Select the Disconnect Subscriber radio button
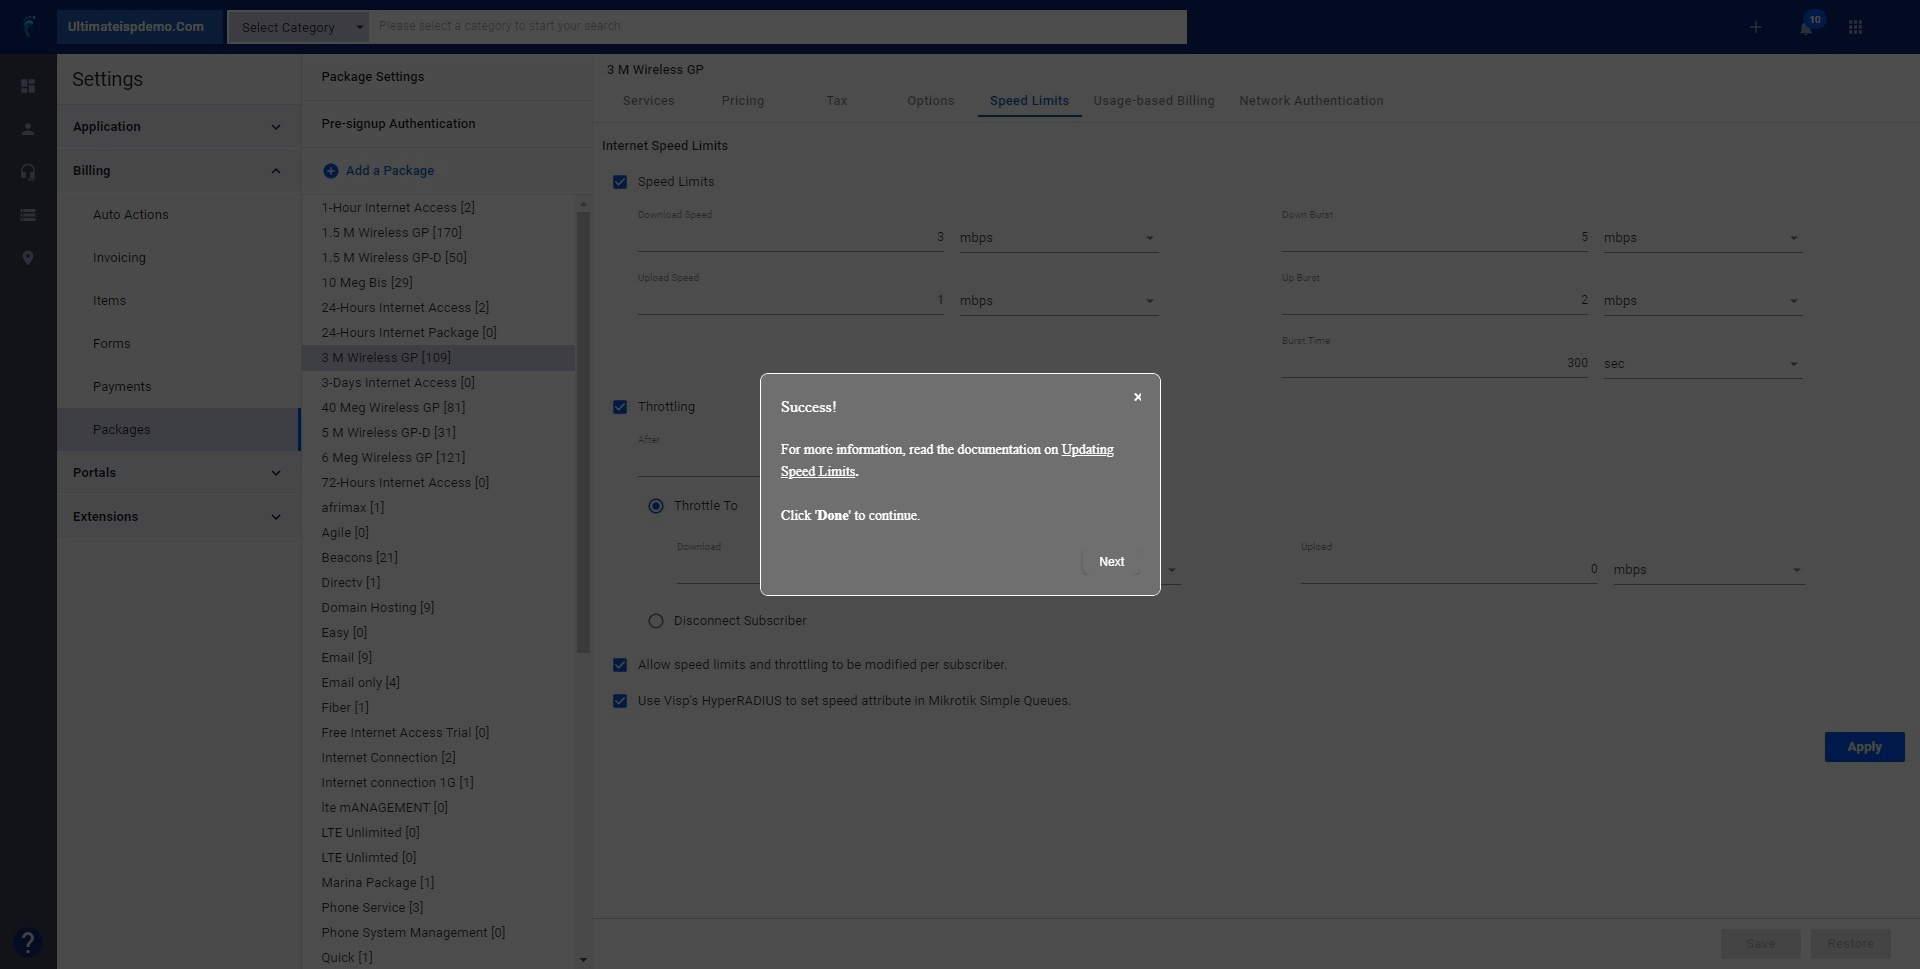The width and height of the screenshot is (1920, 969). pos(656,621)
